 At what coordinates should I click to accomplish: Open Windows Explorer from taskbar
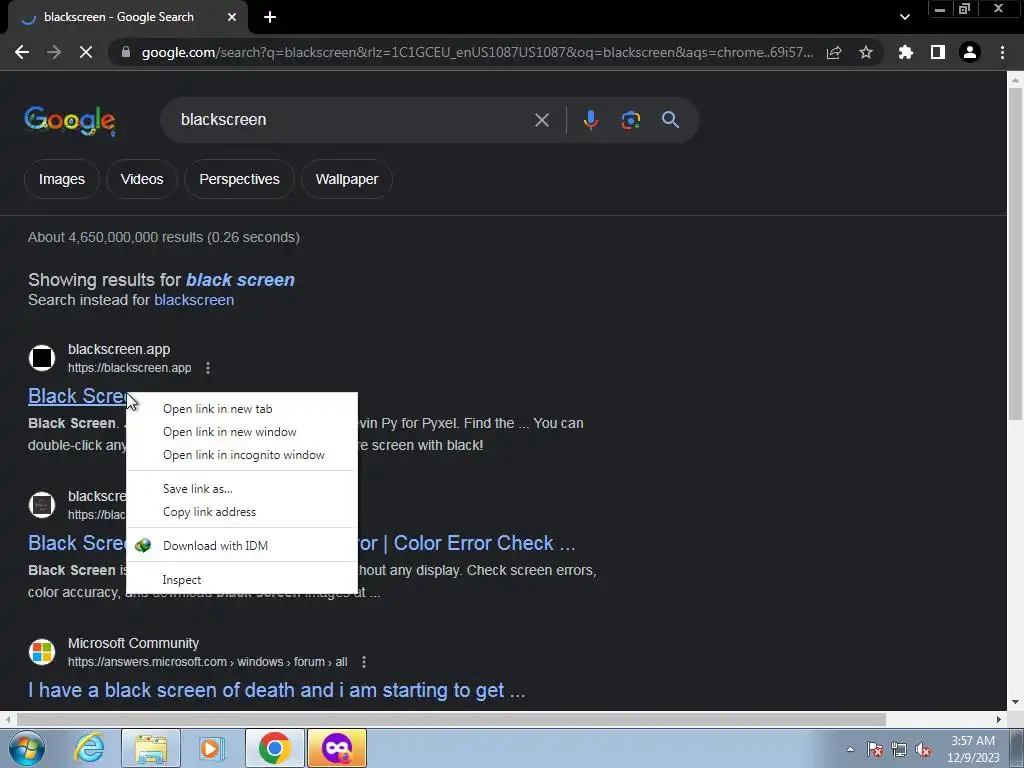[151, 748]
